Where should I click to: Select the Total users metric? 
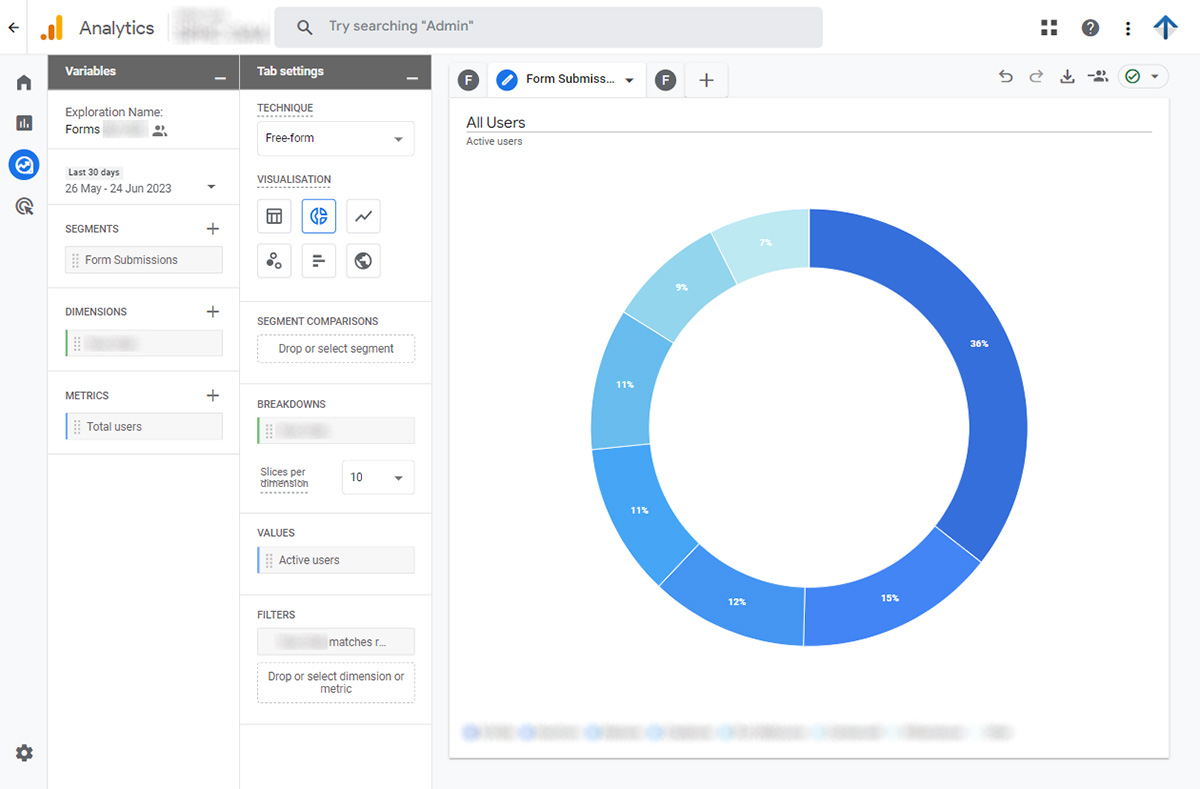click(144, 427)
